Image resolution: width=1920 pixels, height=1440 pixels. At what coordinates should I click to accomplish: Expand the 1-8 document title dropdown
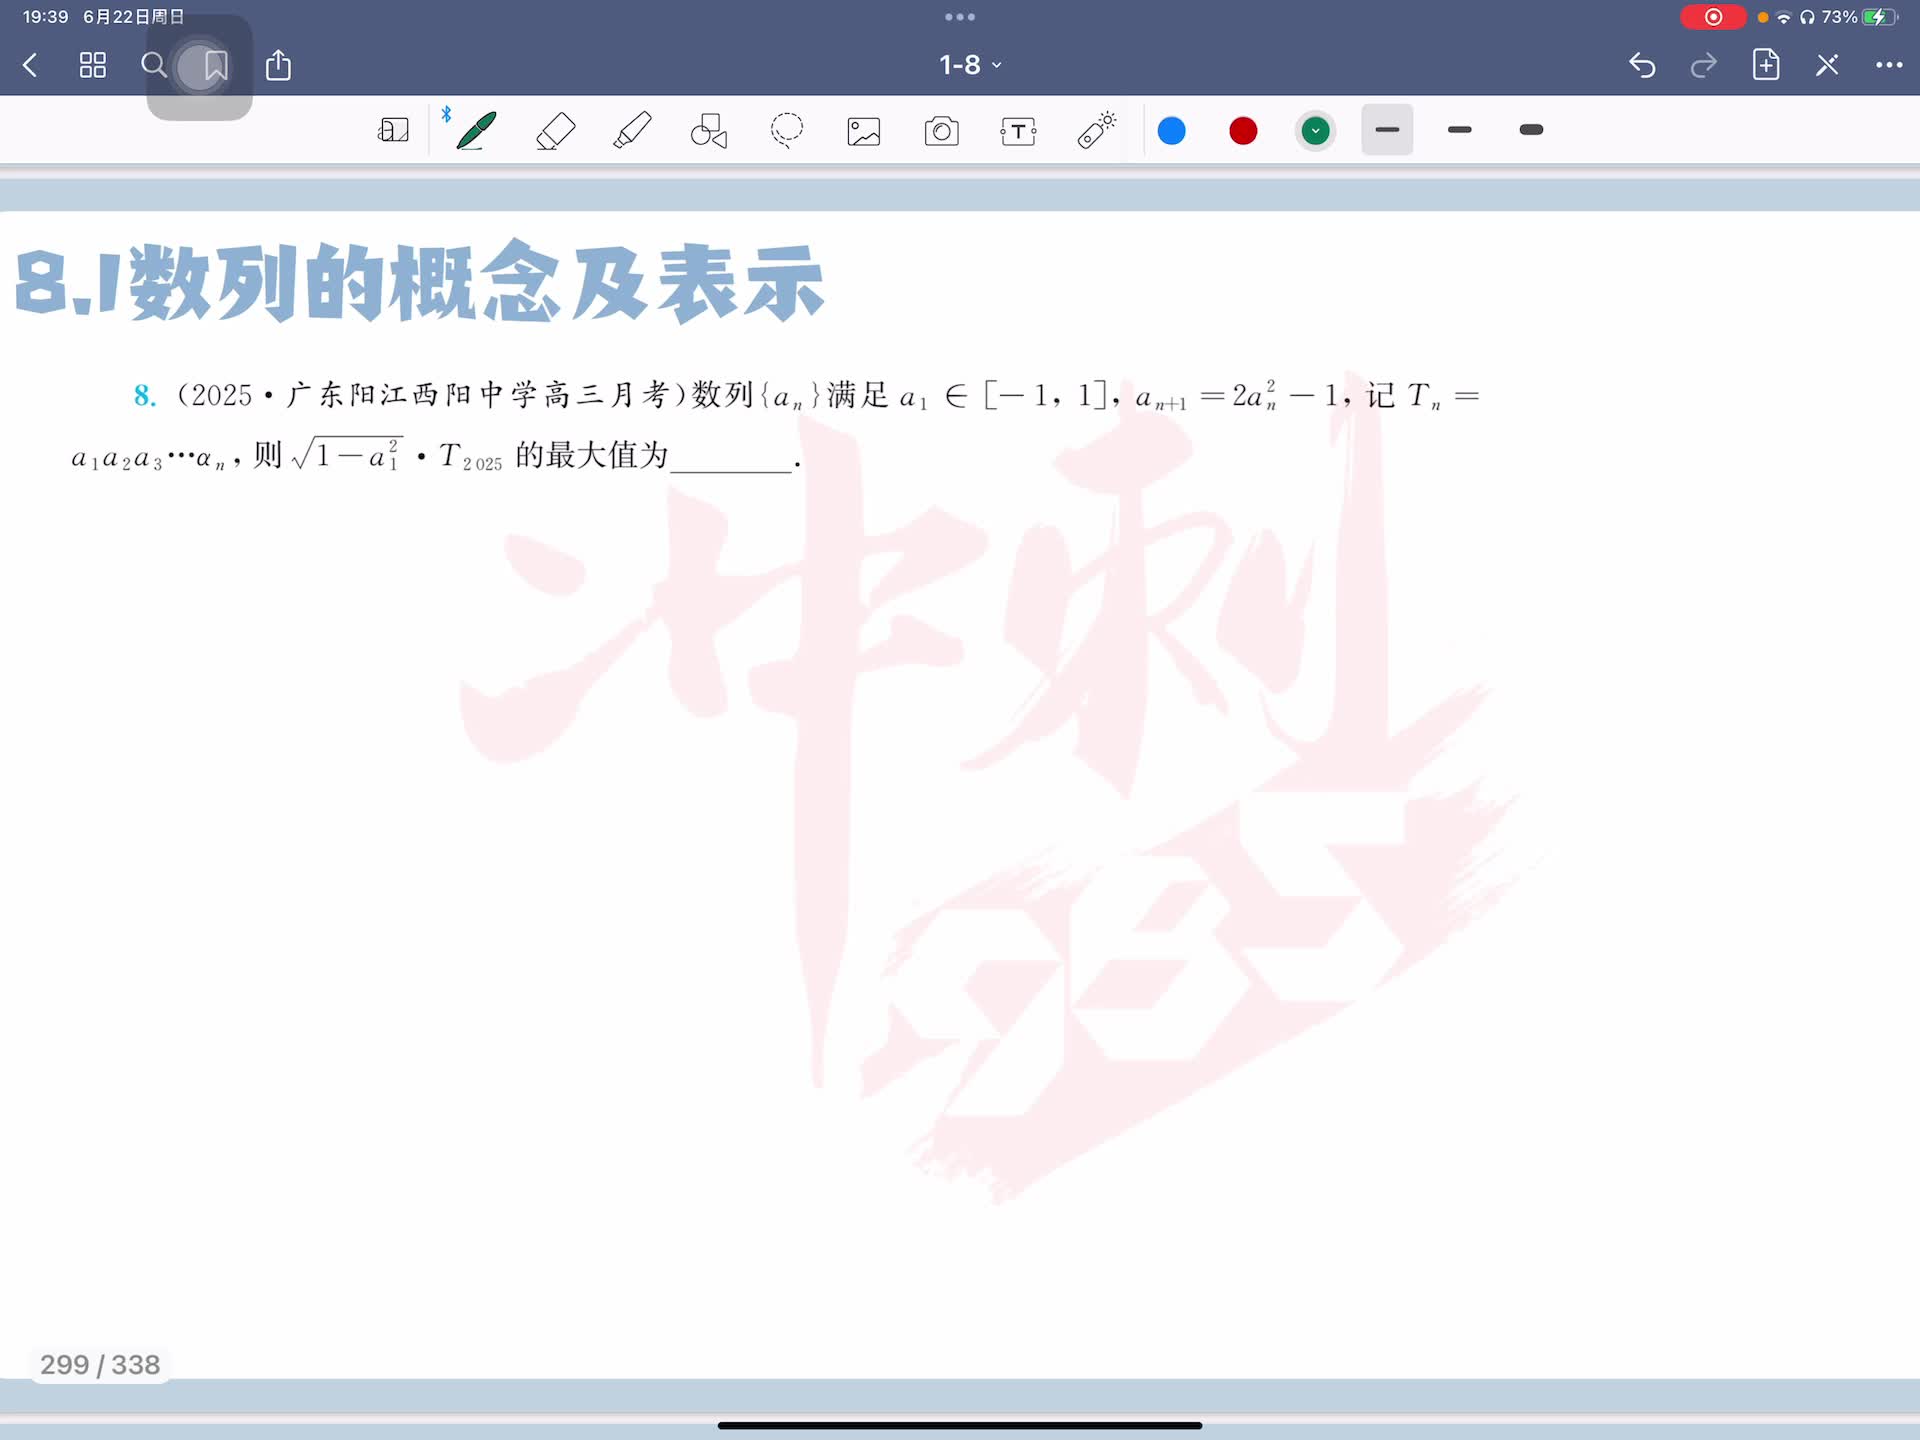tap(969, 66)
